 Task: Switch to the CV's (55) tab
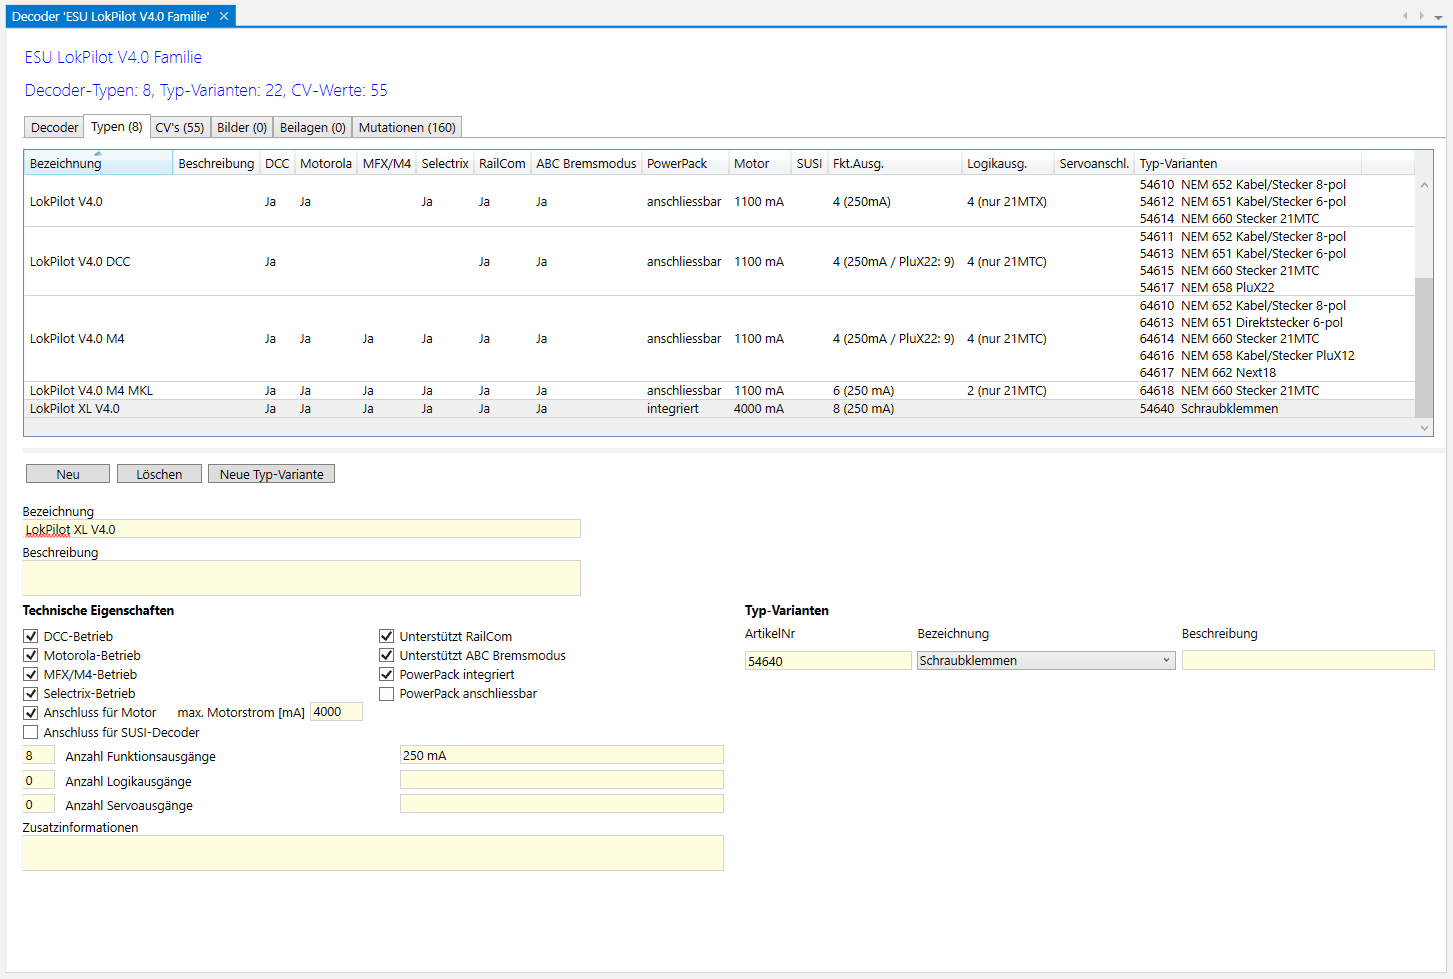(180, 128)
